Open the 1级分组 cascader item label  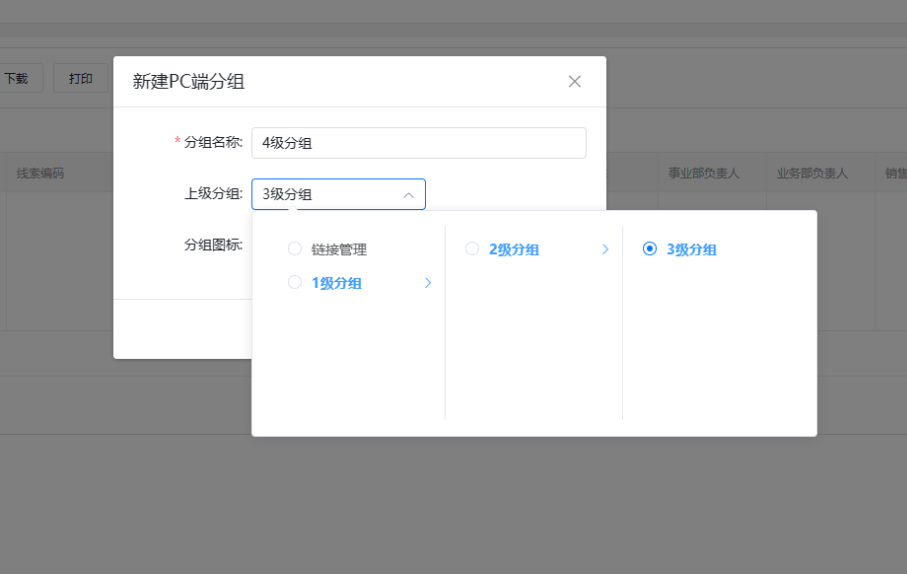(337, 283)
